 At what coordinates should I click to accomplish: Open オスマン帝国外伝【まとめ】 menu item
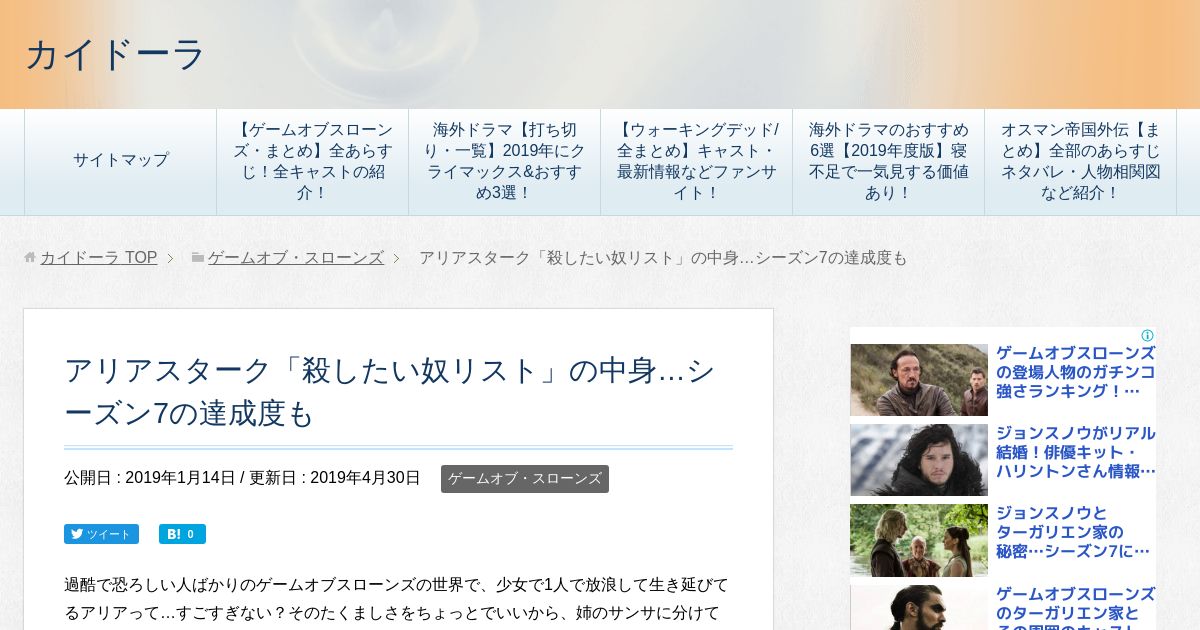(1080, 160)
